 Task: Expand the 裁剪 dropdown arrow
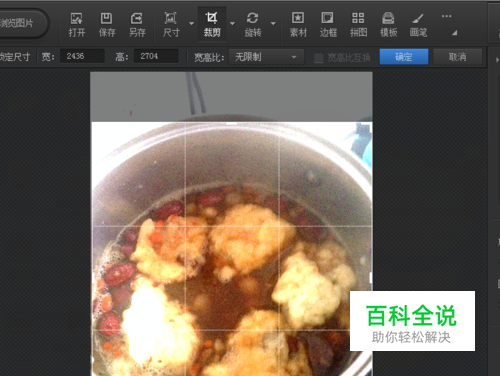(232, 24)
